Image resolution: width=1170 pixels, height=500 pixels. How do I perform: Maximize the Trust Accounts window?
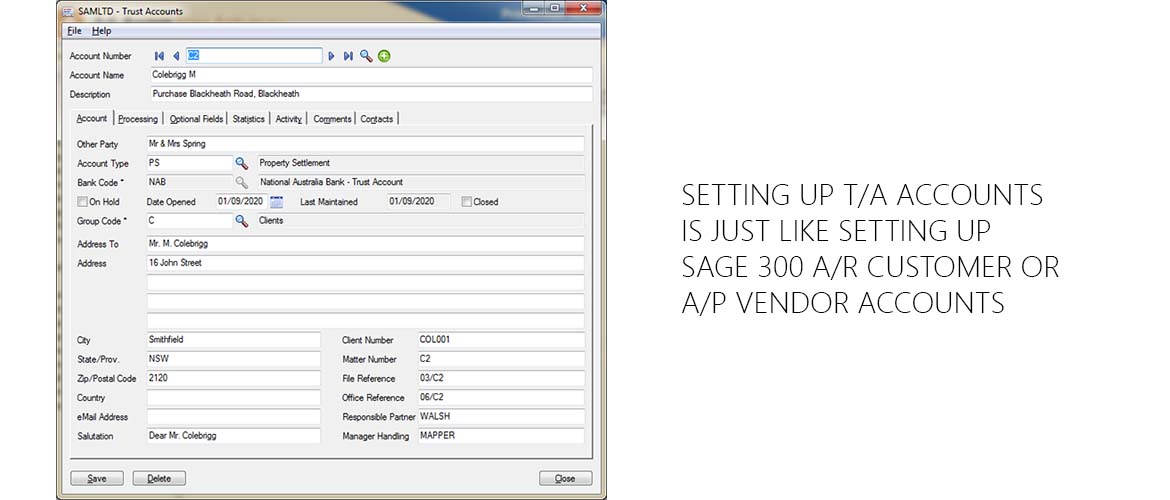pos(554,8)
